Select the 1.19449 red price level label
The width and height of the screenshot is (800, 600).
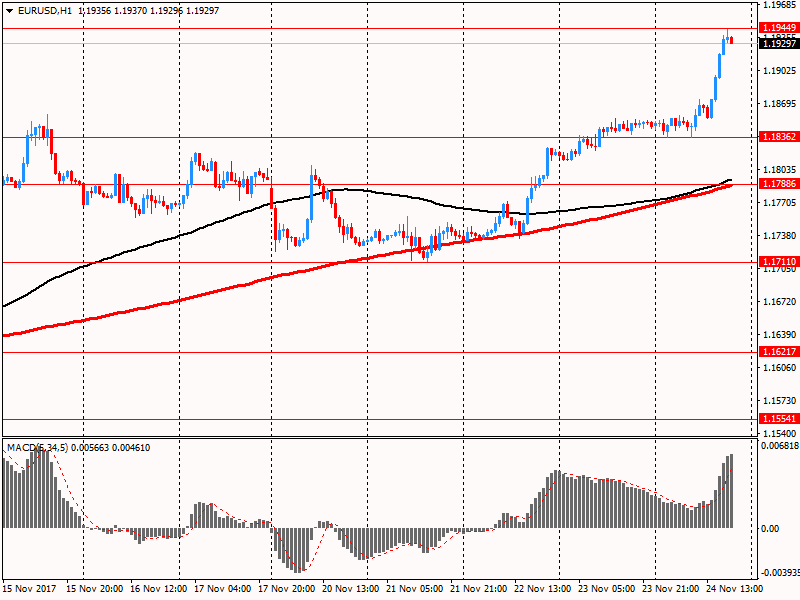pos(779,28)
